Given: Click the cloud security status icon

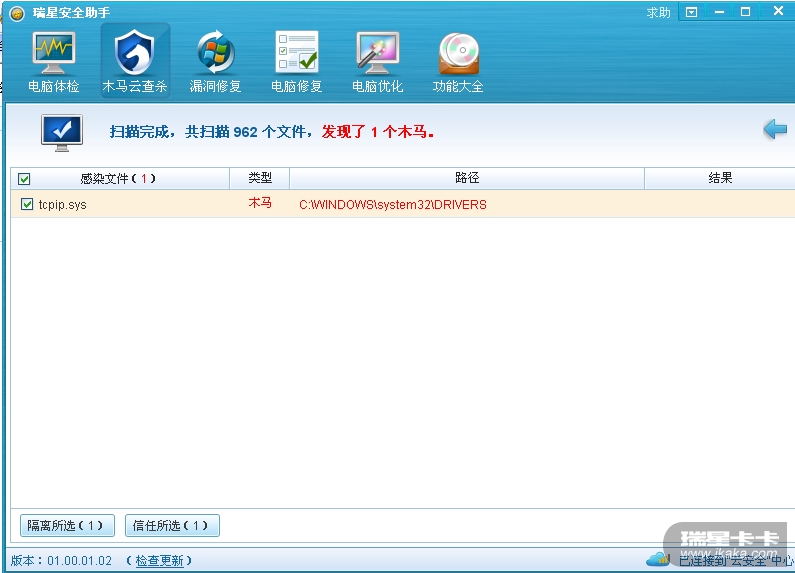Looking at the screenshot, I should point(658,559).
